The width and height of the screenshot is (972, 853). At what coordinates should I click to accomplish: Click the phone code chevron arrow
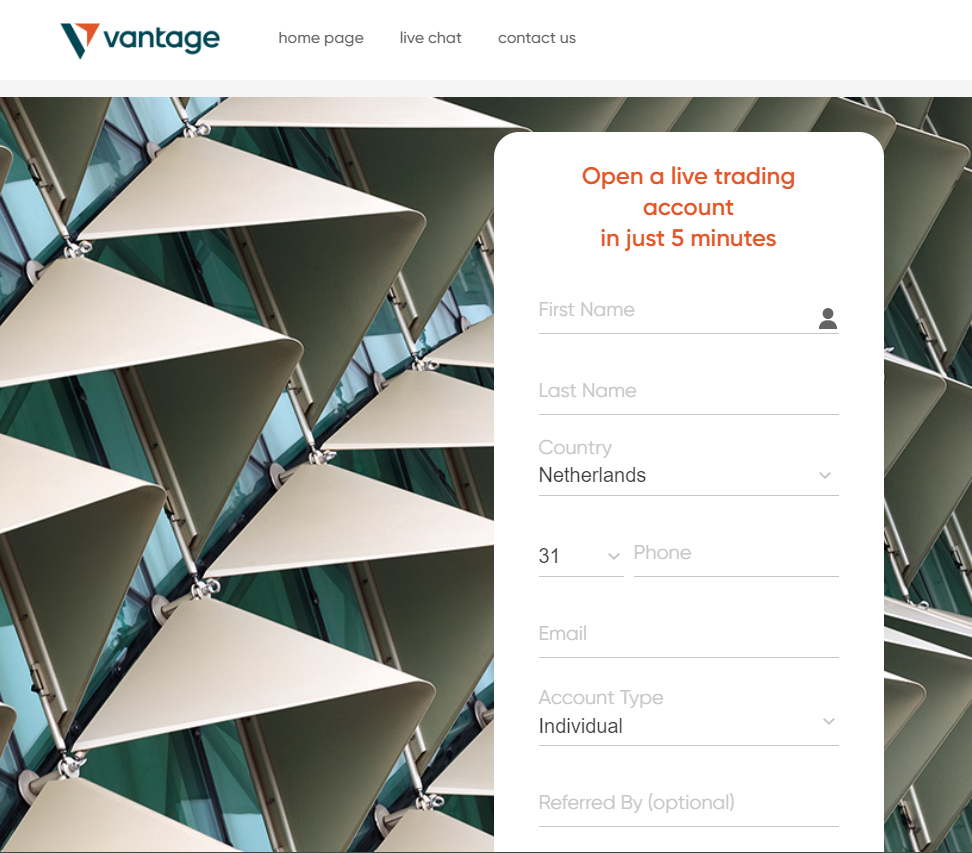click(614, 556)
